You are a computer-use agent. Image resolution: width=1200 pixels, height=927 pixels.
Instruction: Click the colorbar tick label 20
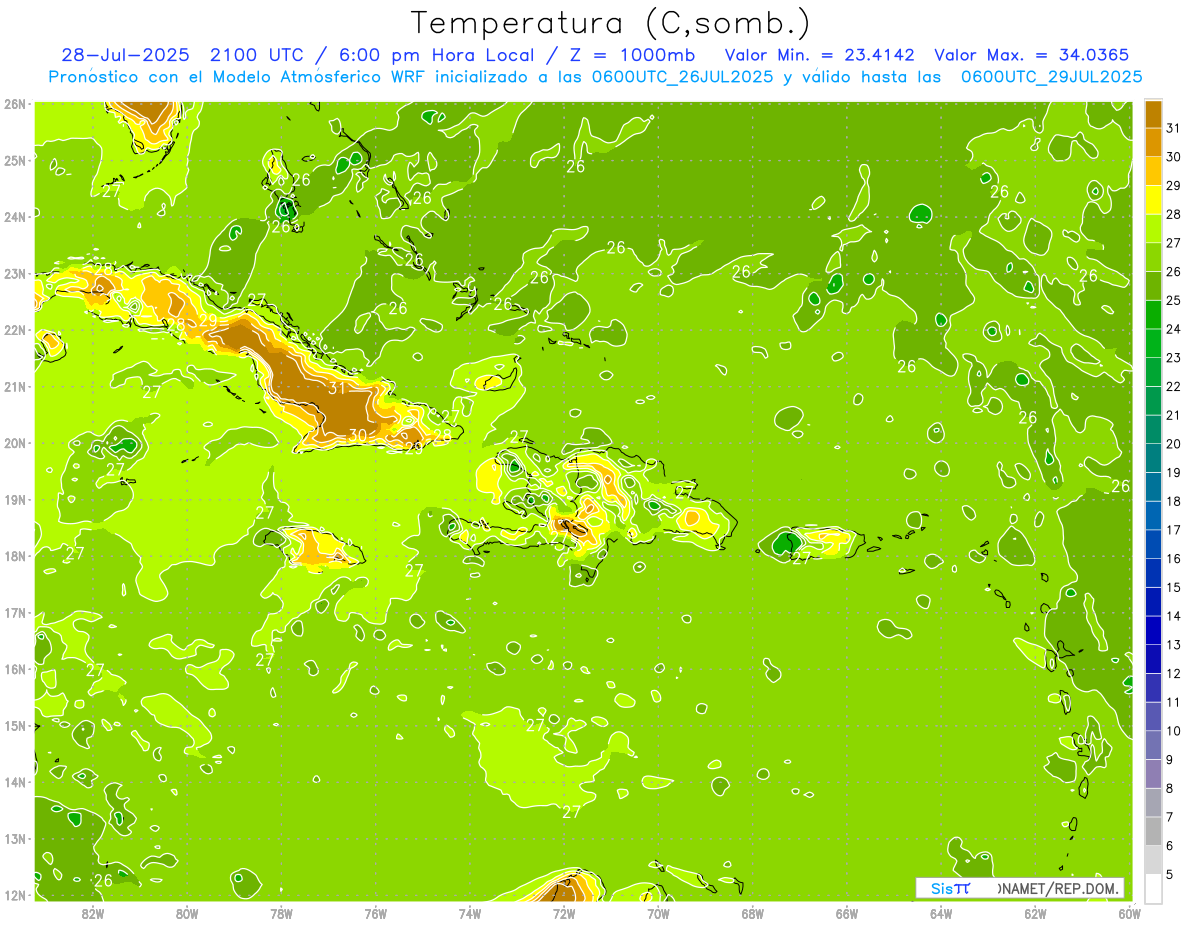(x=1173, y=444)
